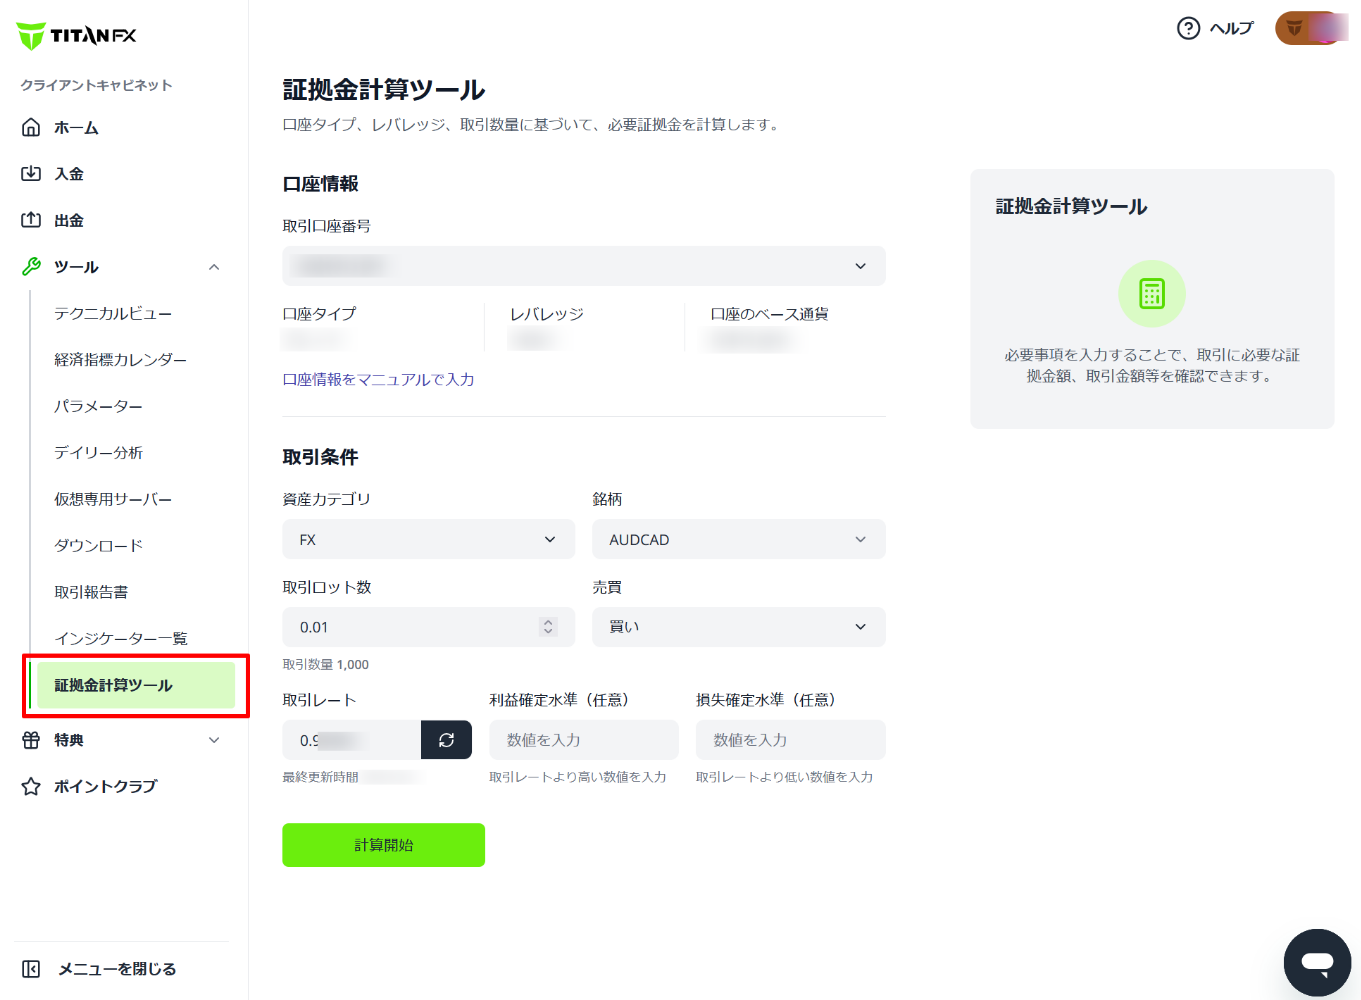Open the chat support bubble
The height and width of the screenshot is (1000, 1361).
[1317, 962]
